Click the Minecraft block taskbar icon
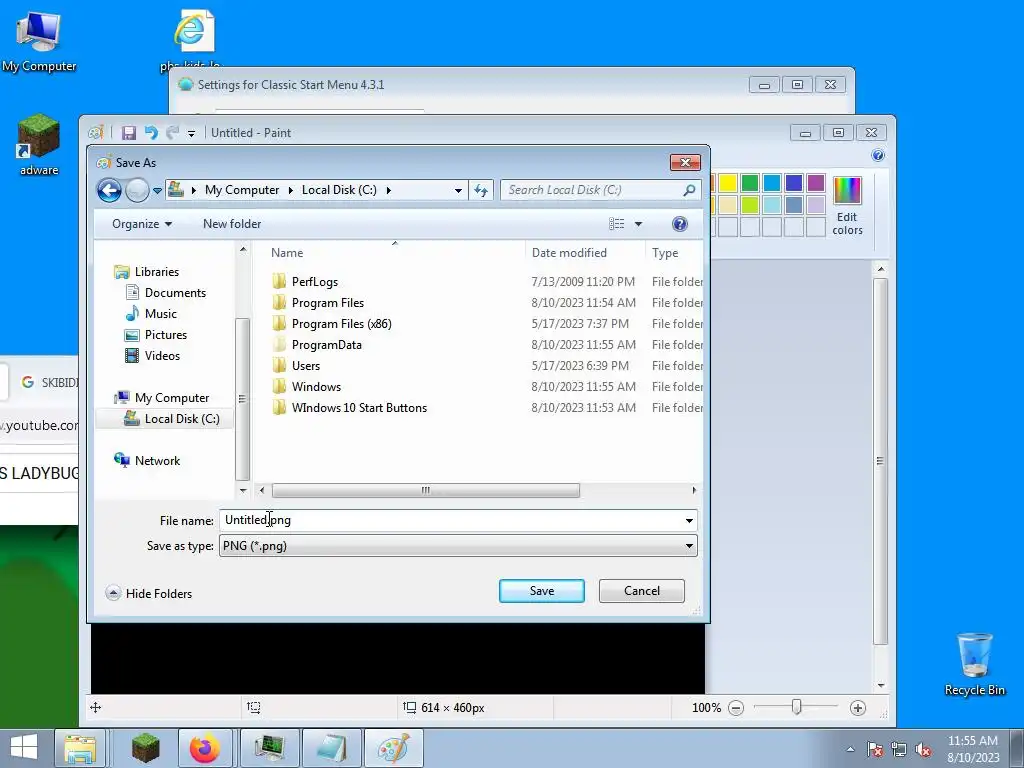The image size is (1024, 768). [145, 748]
